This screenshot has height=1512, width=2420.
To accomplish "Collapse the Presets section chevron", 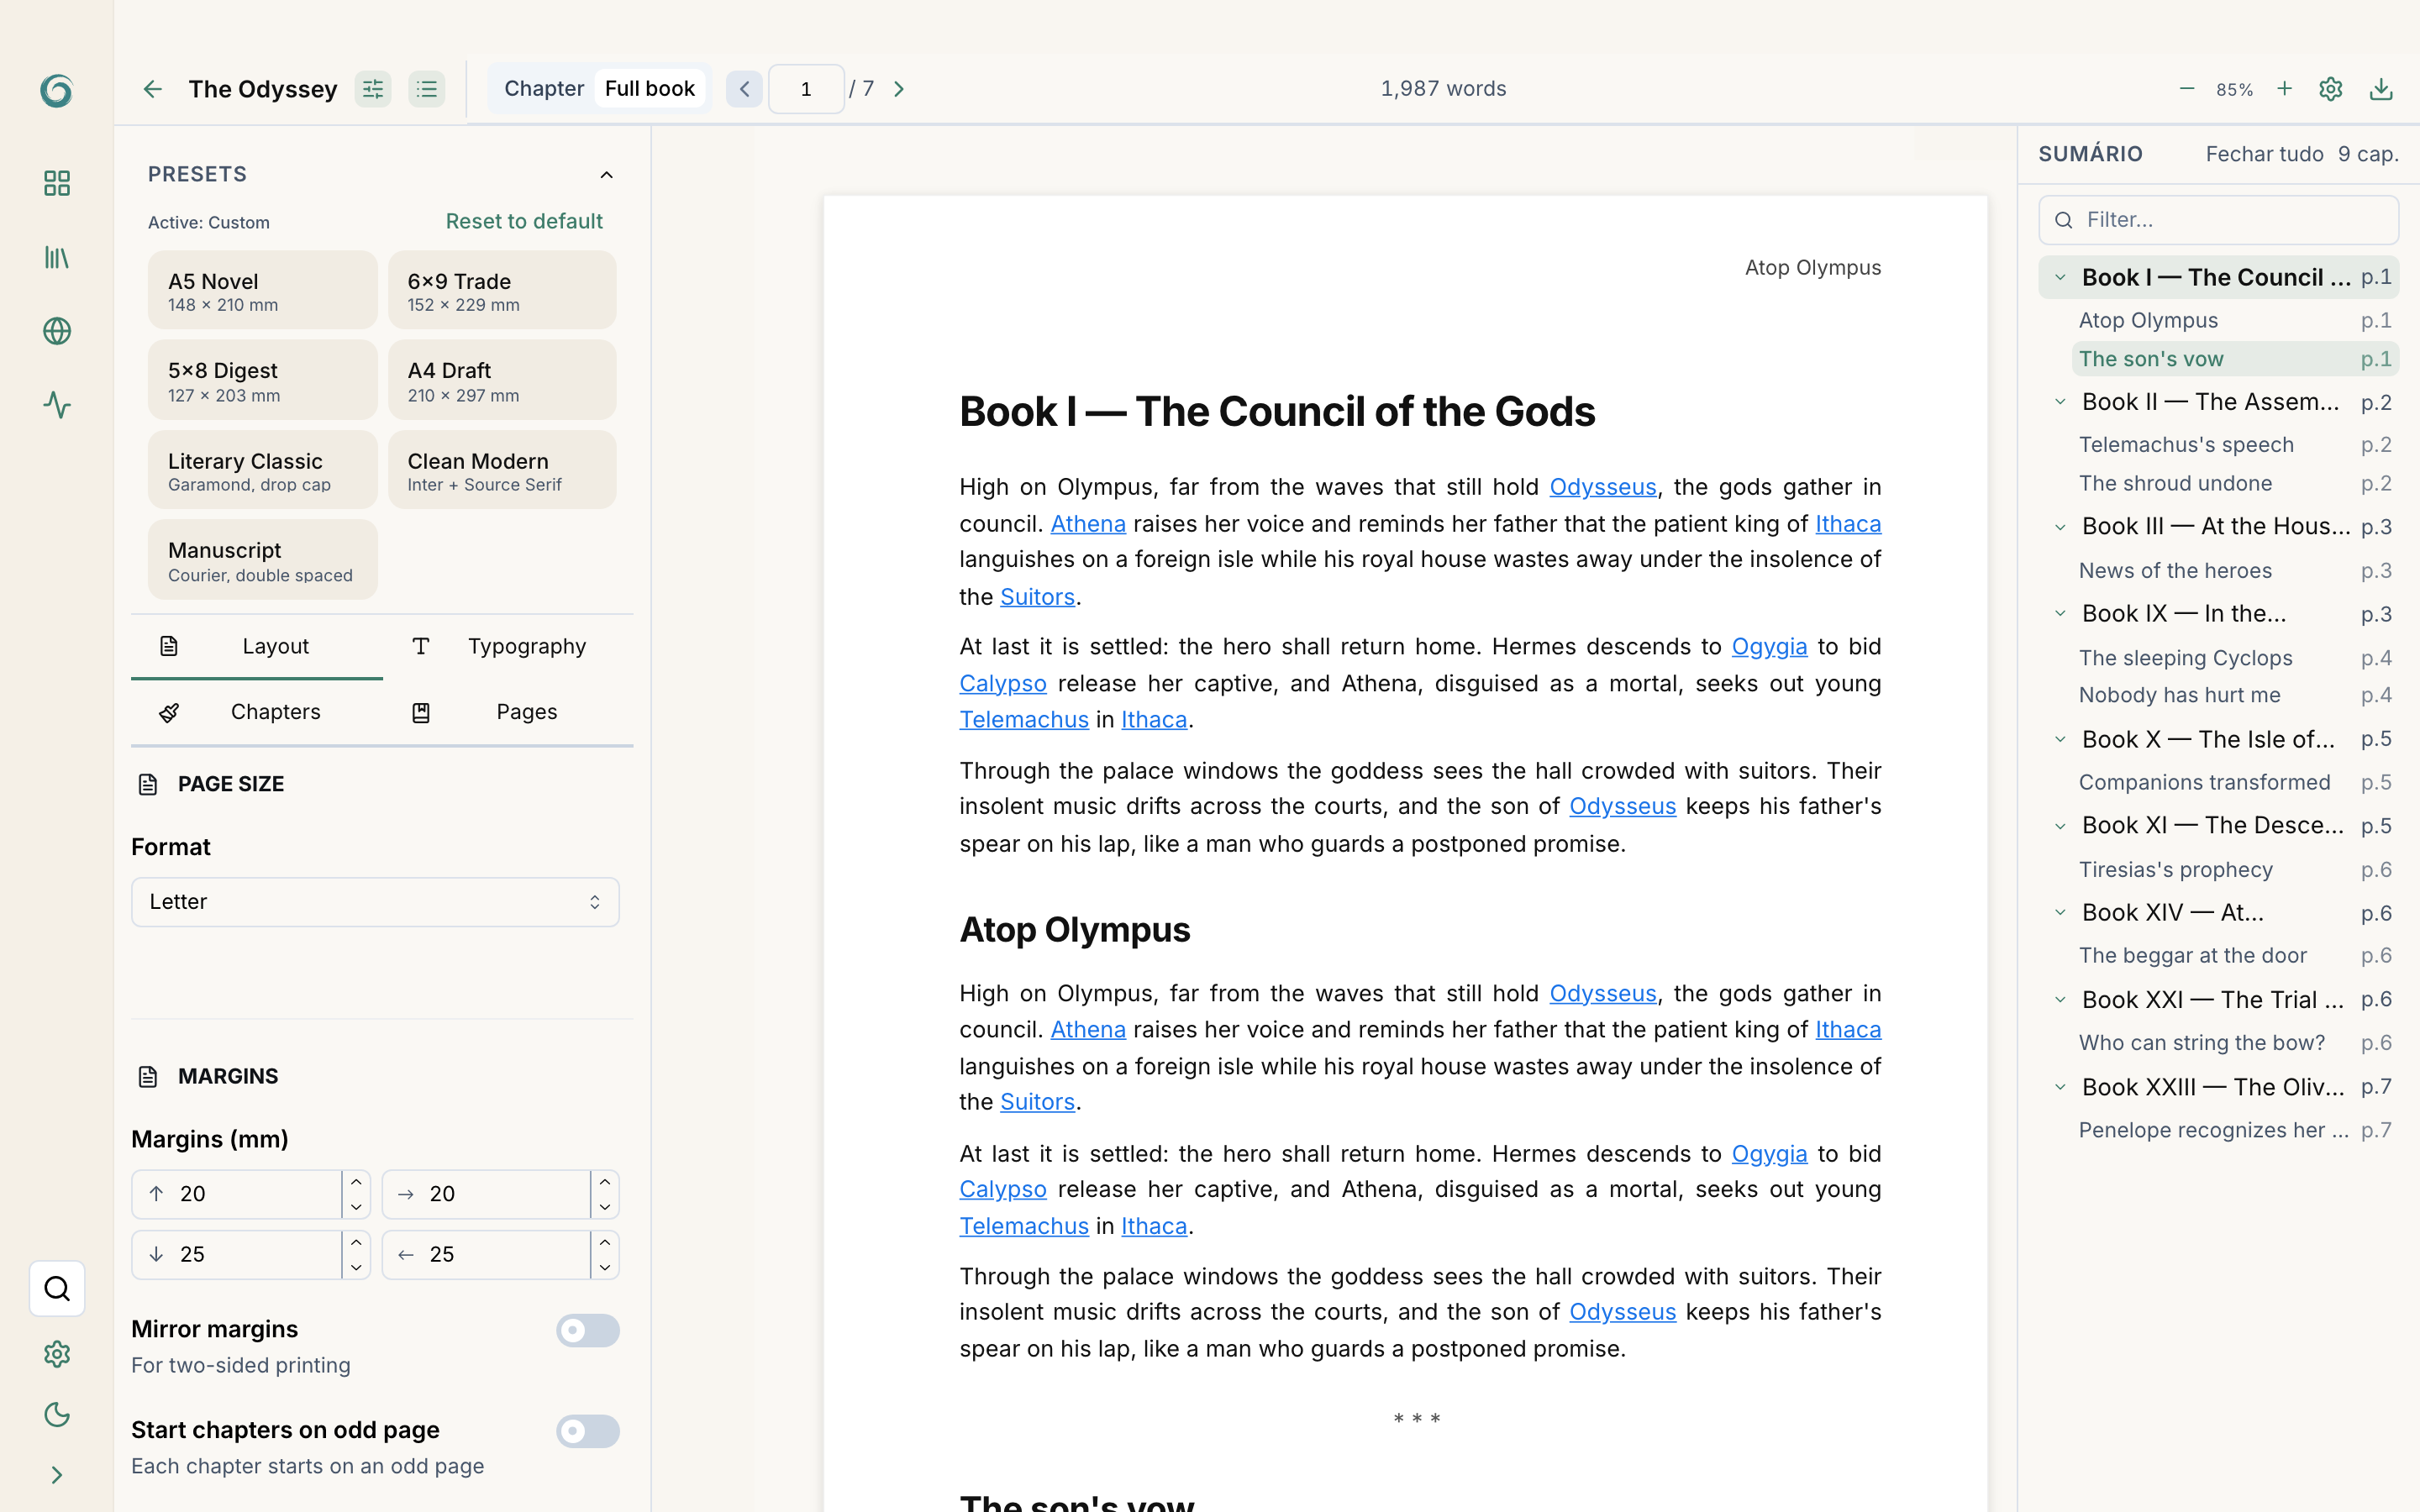I will (x=606, y=175).
